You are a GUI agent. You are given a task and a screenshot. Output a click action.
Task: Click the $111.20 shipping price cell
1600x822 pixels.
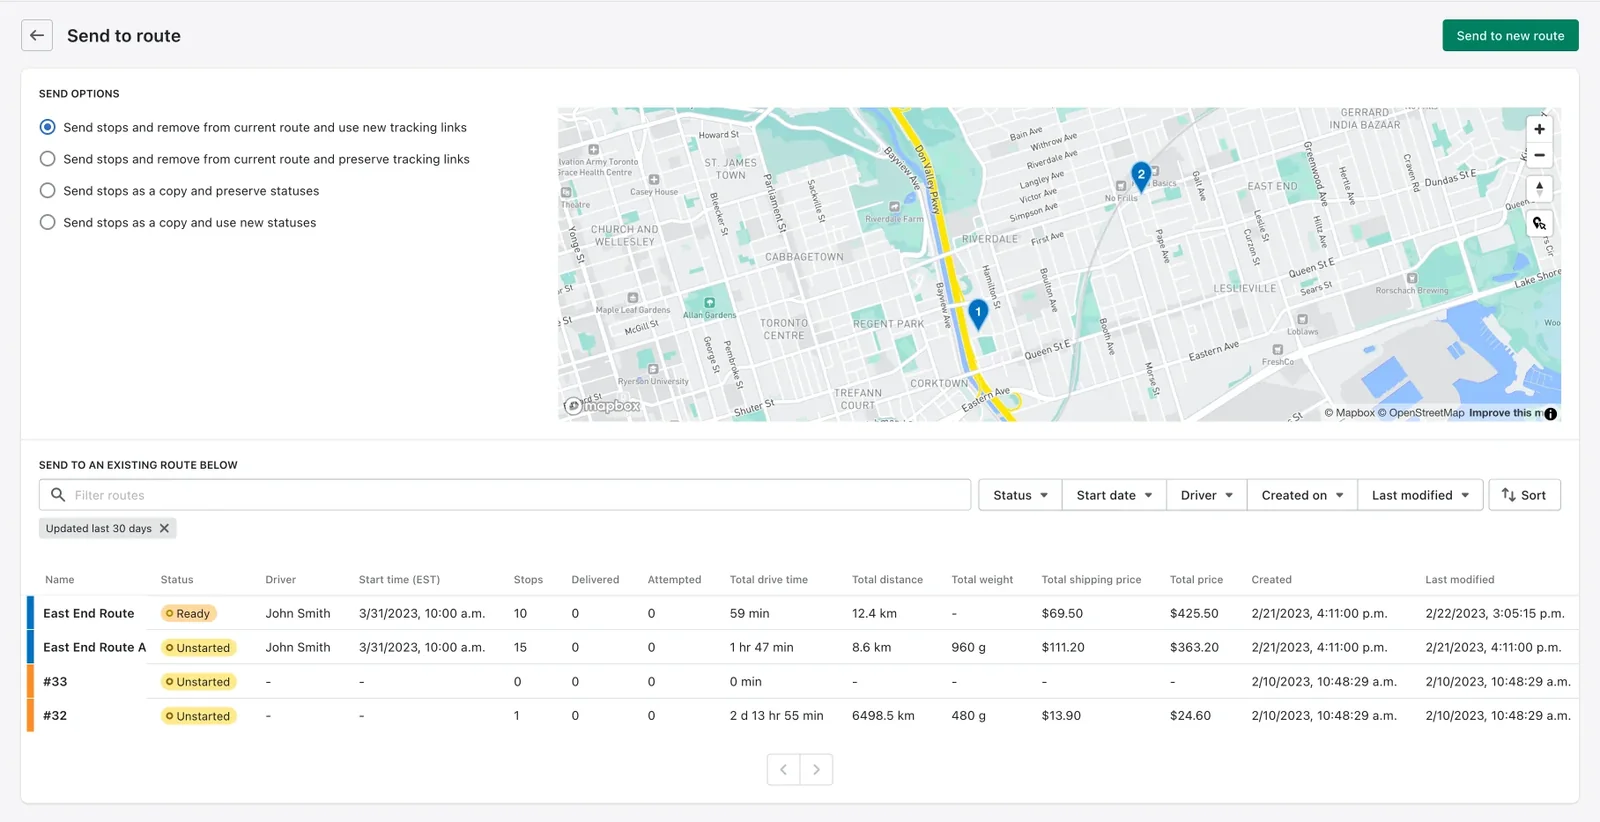tap(1063, 648)
